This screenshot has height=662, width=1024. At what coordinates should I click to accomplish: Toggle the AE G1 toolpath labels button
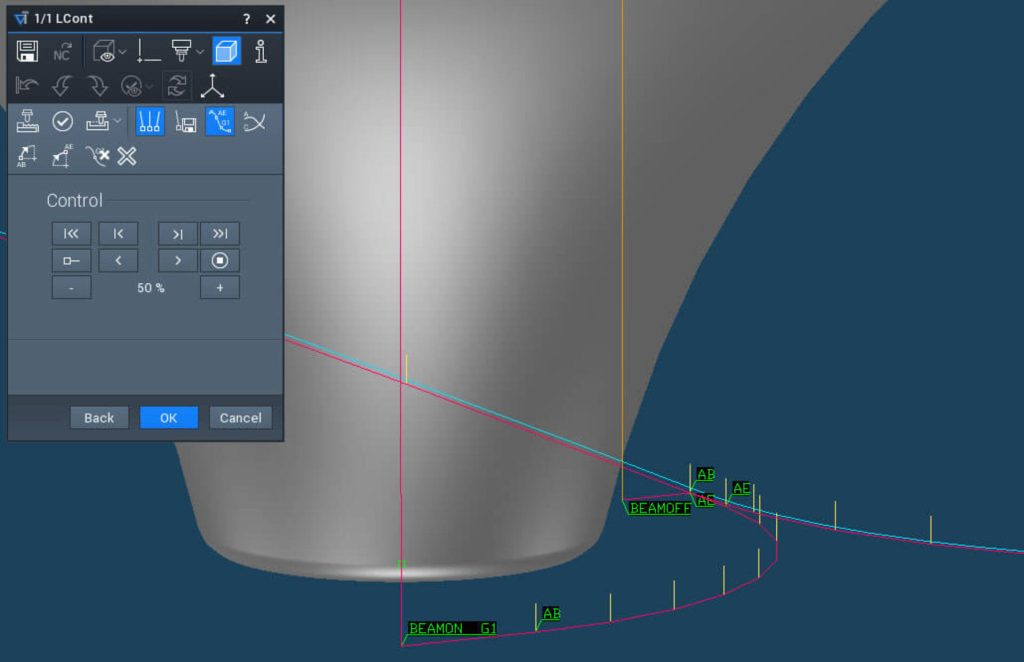coord(220,121)
